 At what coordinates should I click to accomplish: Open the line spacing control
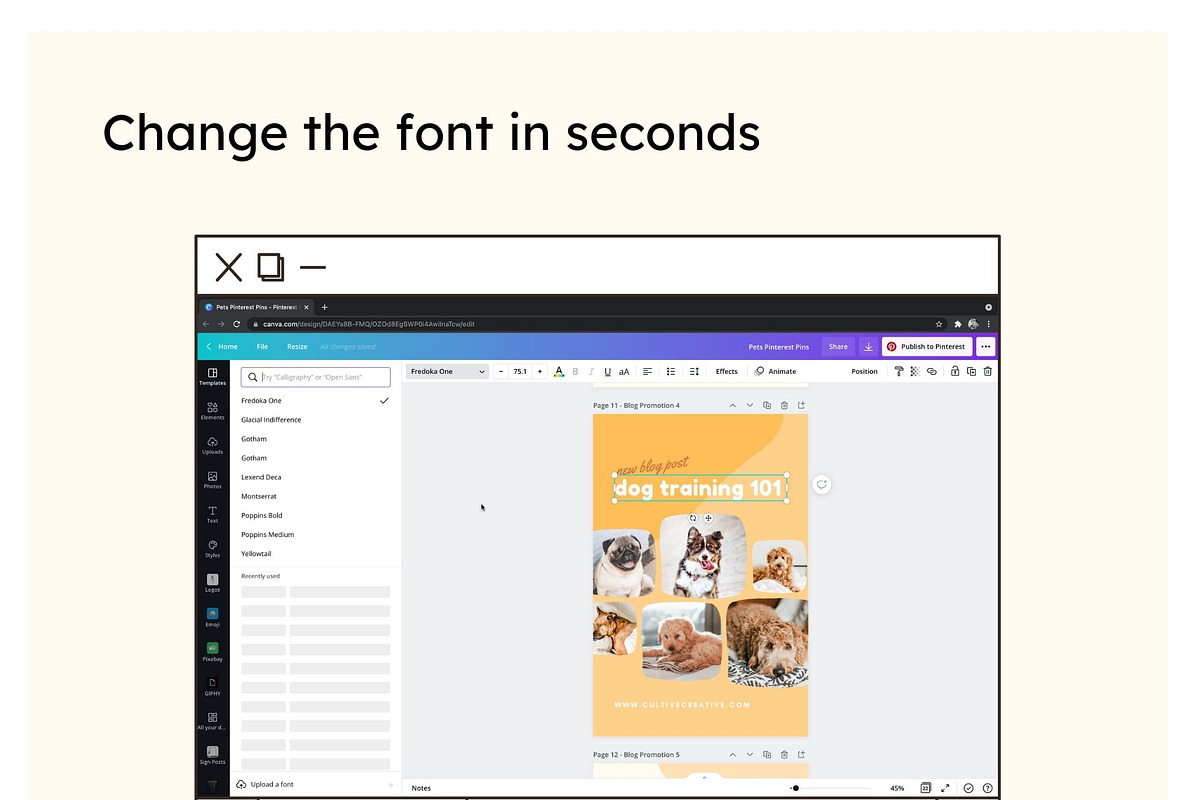click(x=694, y=371)
